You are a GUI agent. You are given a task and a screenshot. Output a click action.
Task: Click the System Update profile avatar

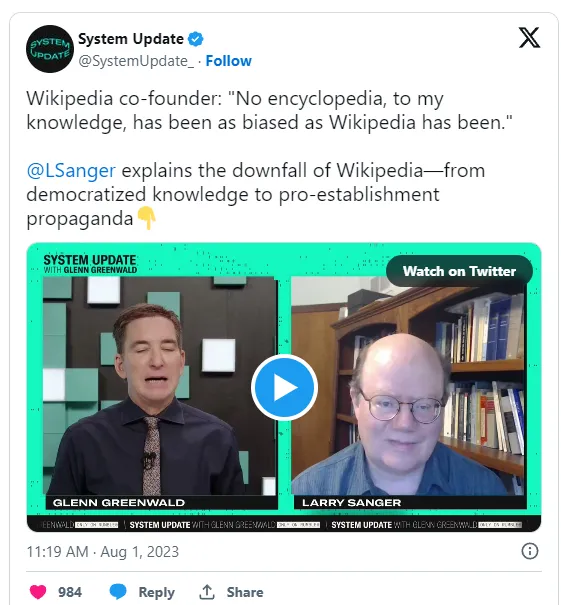(x=50, y=49)
